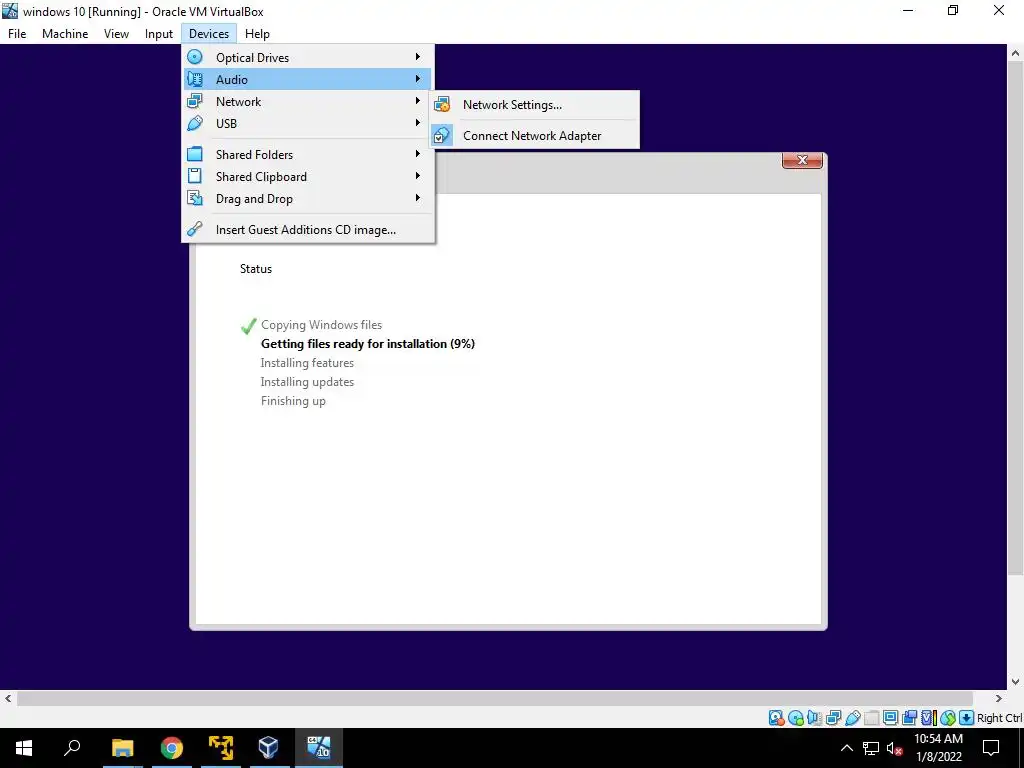
Task: Open the File menu
Action: click(17, 34)
